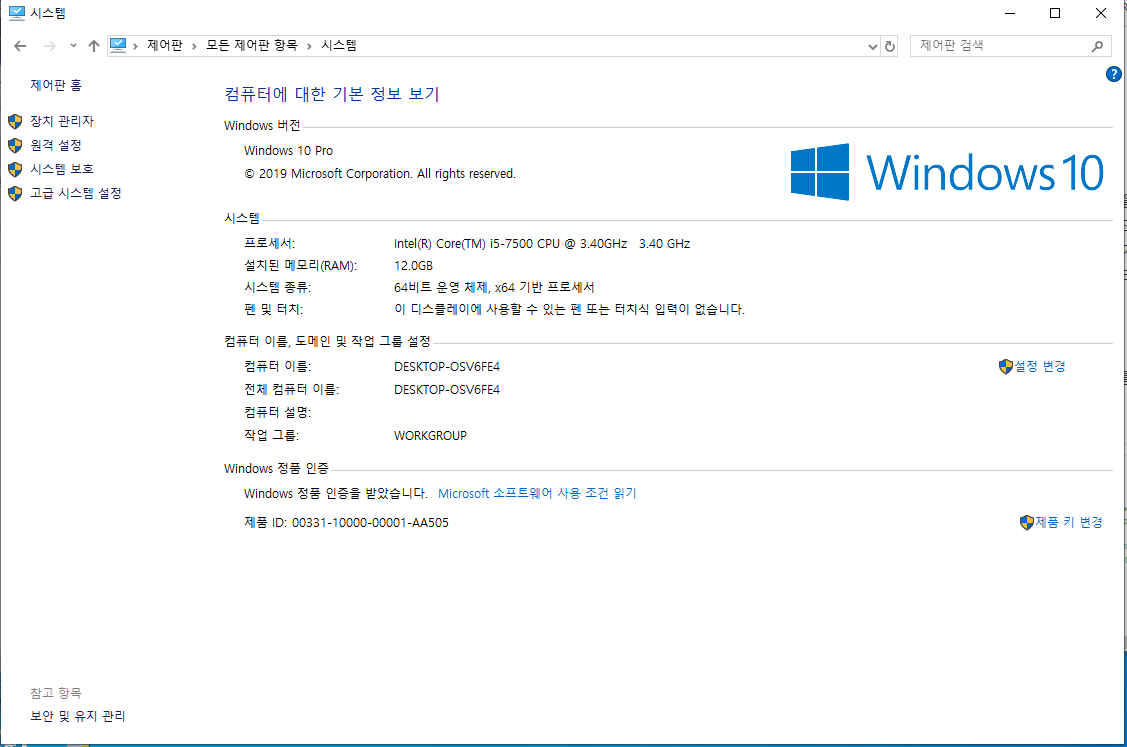Screen dimensions: 1127x747
Task: Maximize the 시스템 window
Action: point(1055,13)
